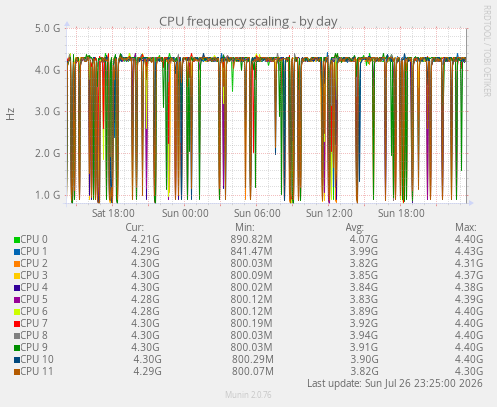Click the CPU 4 dark blue legend swatch
This screenshot has height=407, width=497.
(x=17, y=288)
